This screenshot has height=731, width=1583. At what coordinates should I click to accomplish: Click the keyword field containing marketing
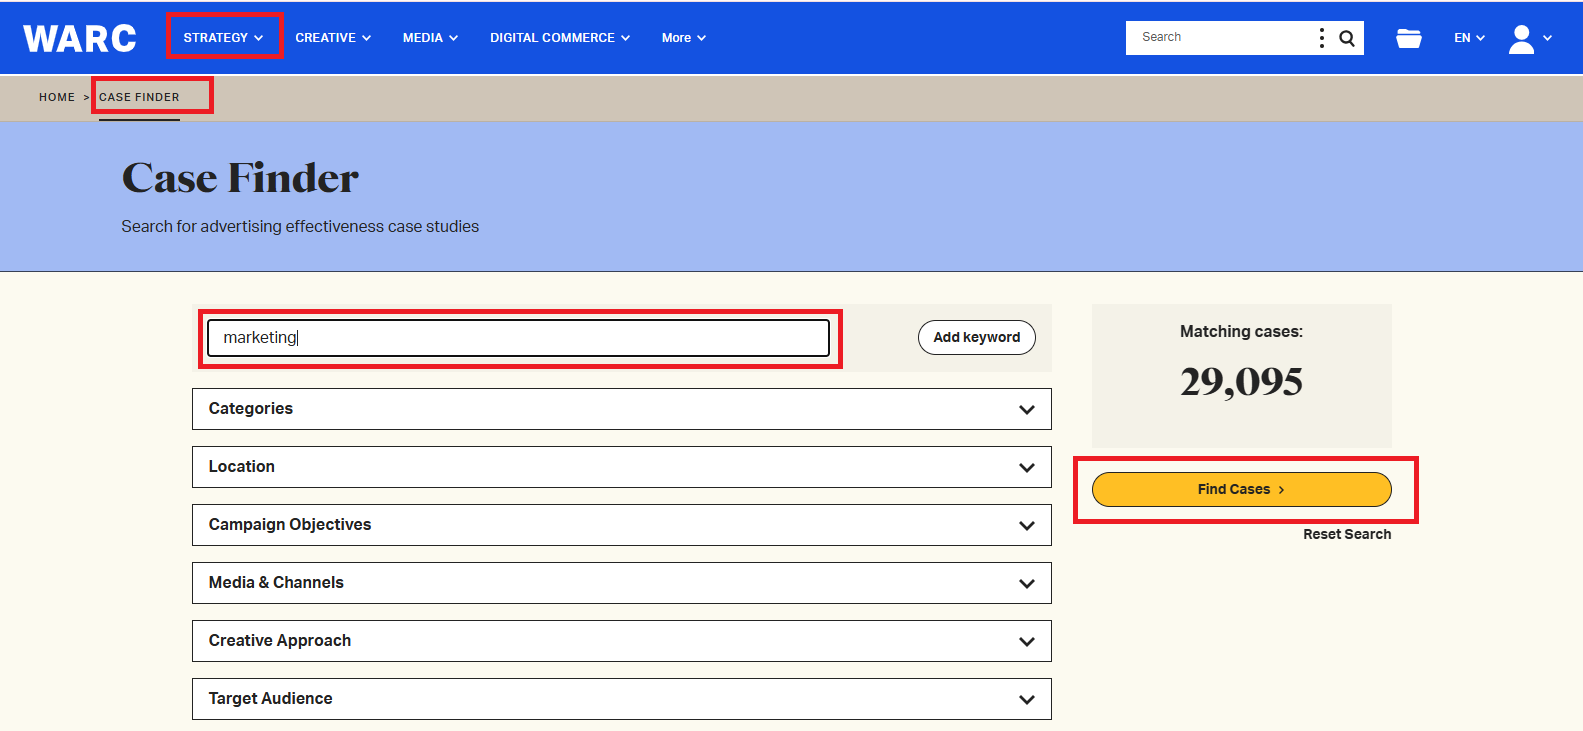pos(518,338)
